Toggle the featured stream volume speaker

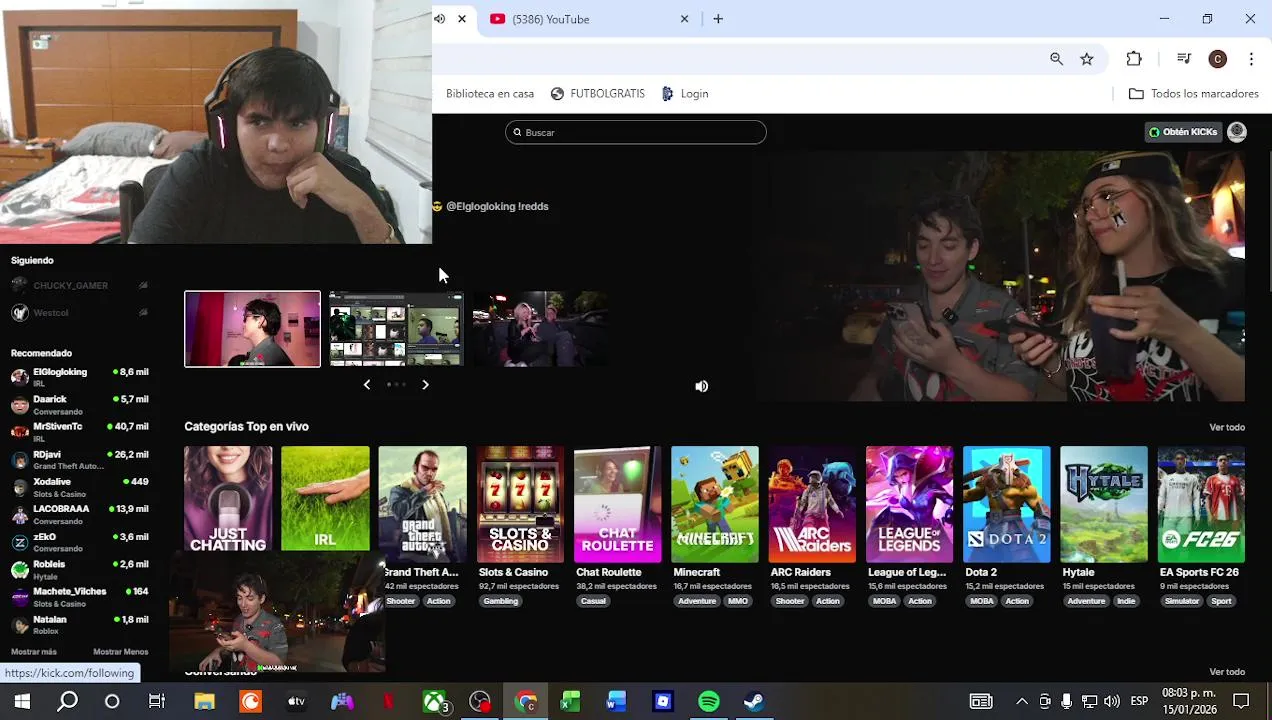tap(701, 386)
